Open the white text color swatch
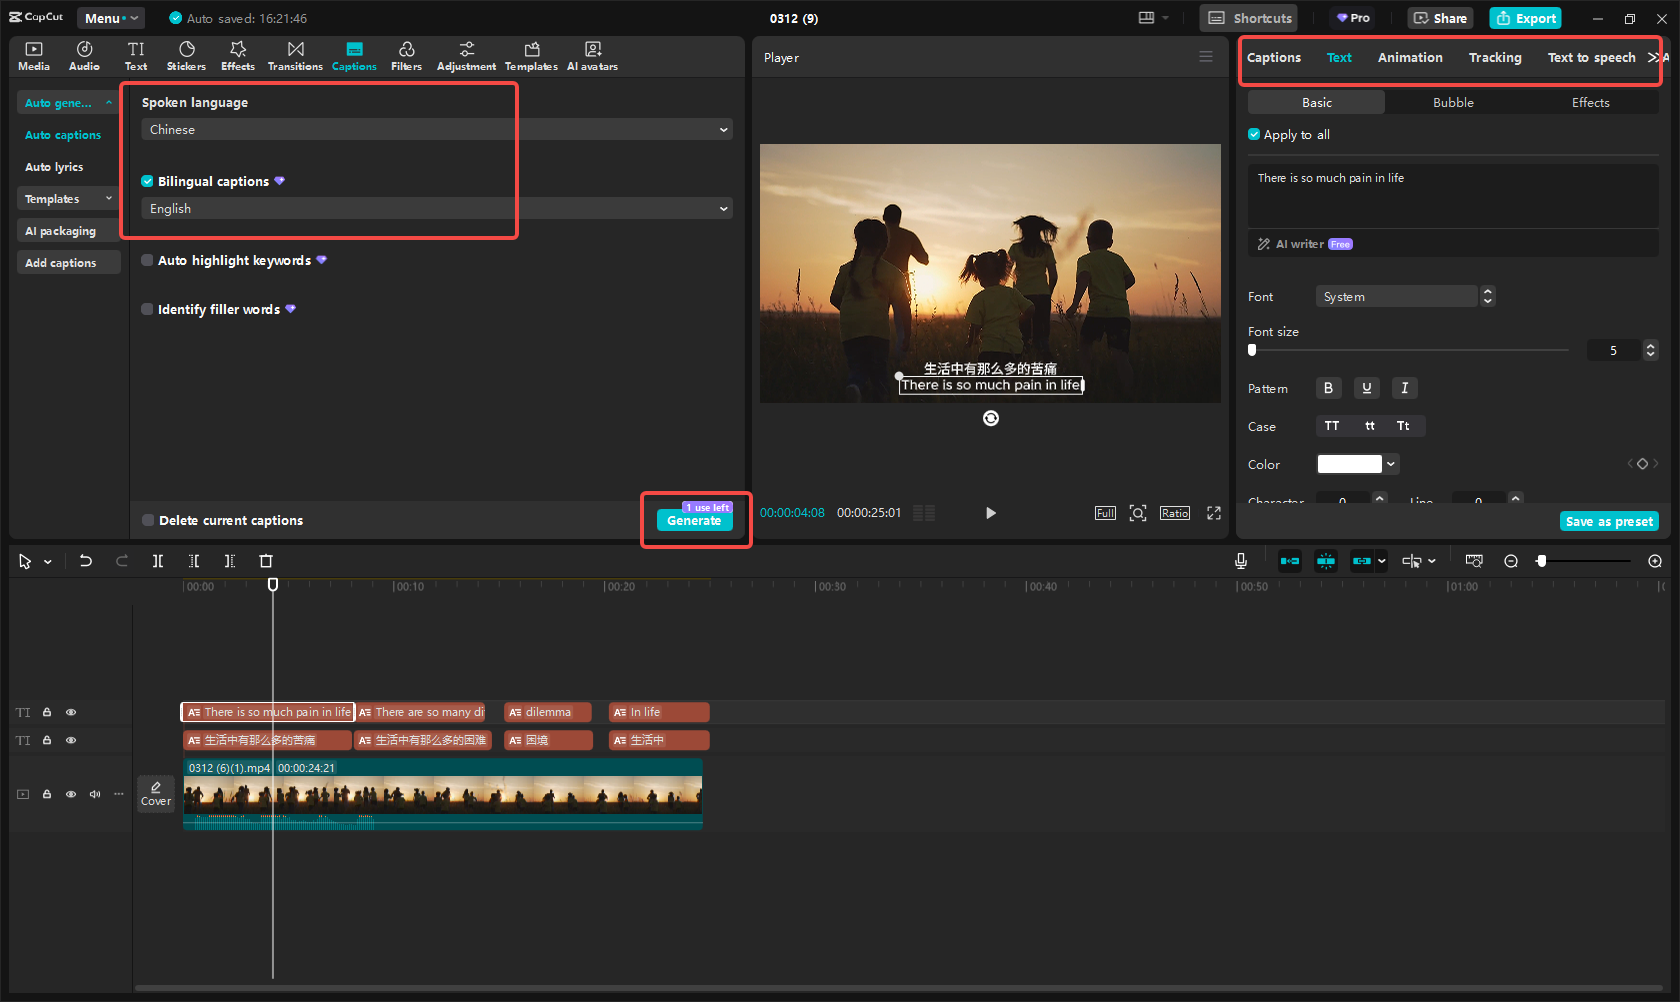Viewport: 1680px width, 1002px height. (1349, 464)
